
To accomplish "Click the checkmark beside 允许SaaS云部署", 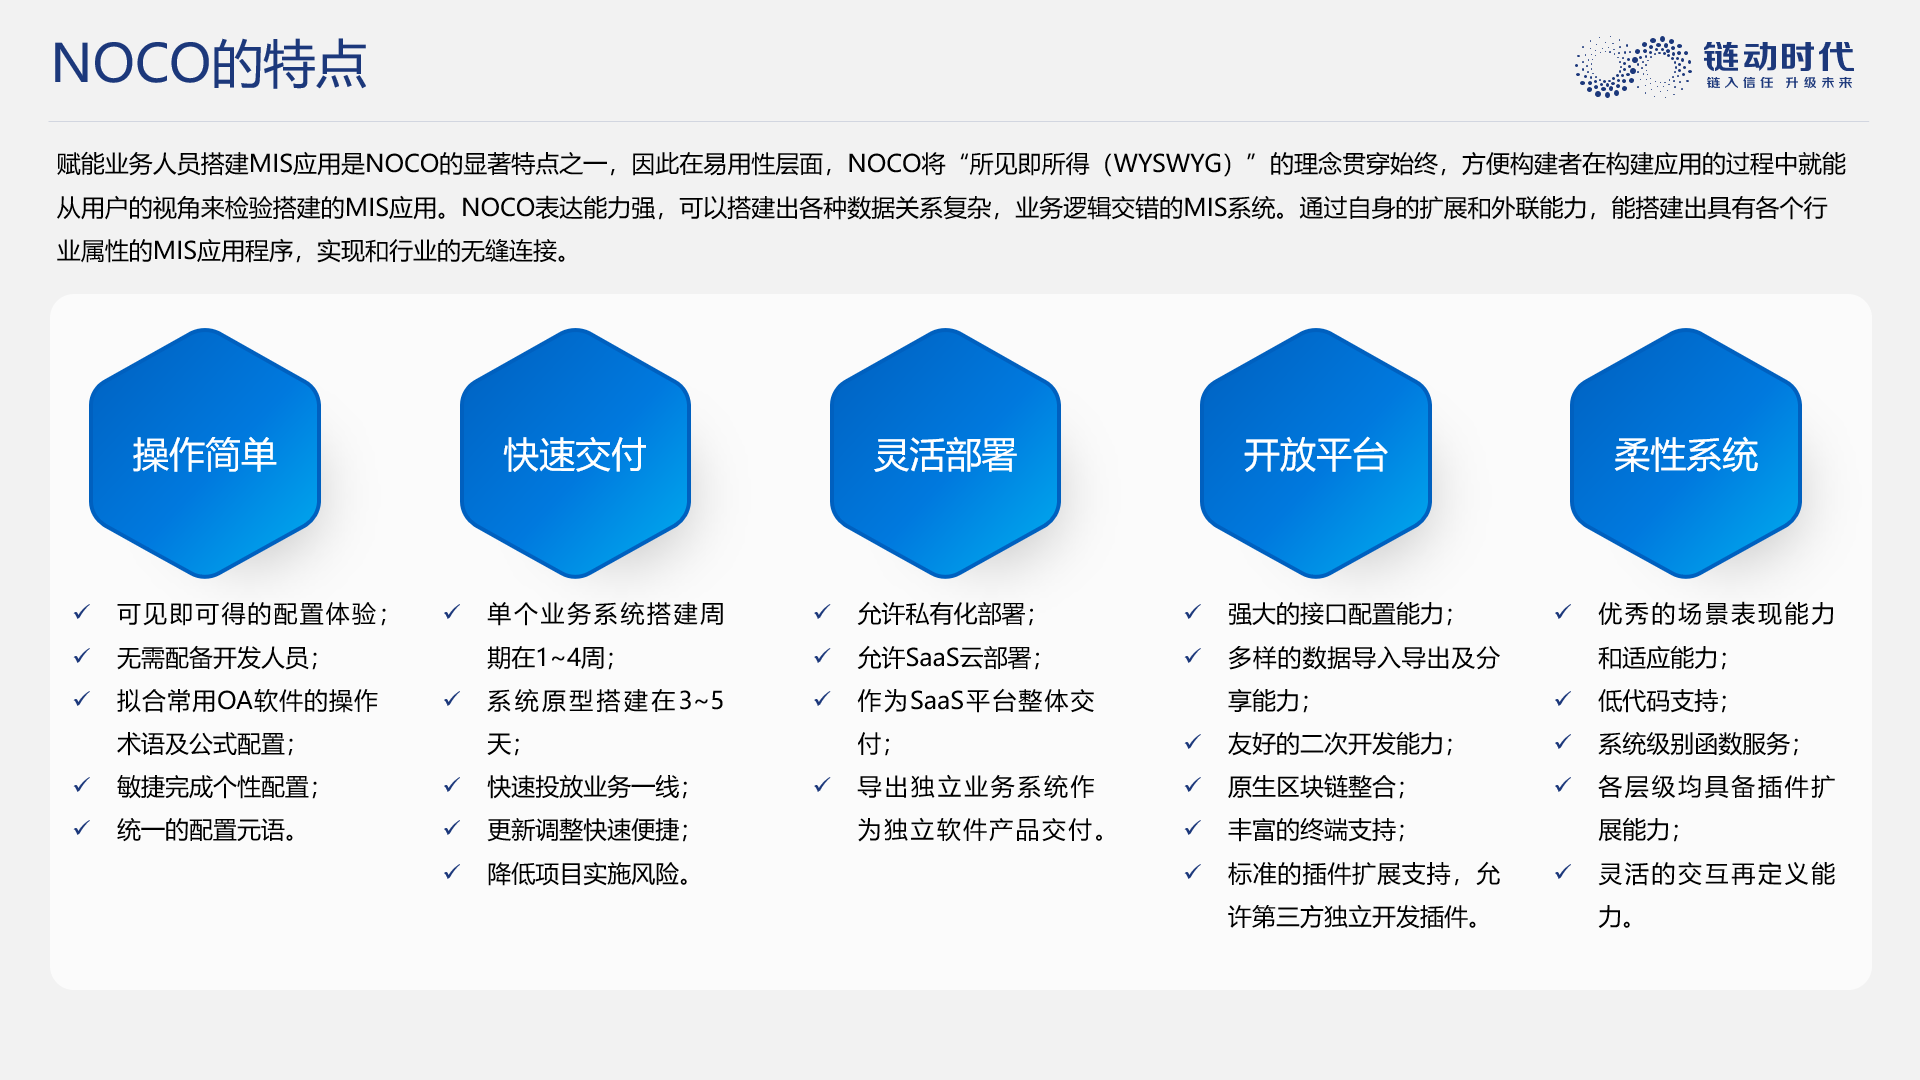I will [x=822, y=656].
